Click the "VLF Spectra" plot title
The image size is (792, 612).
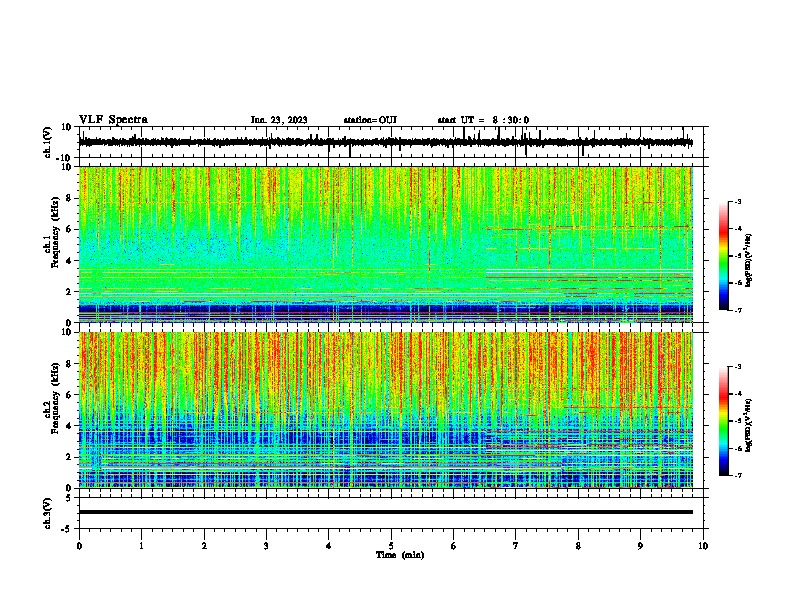[x=113, y=120]
